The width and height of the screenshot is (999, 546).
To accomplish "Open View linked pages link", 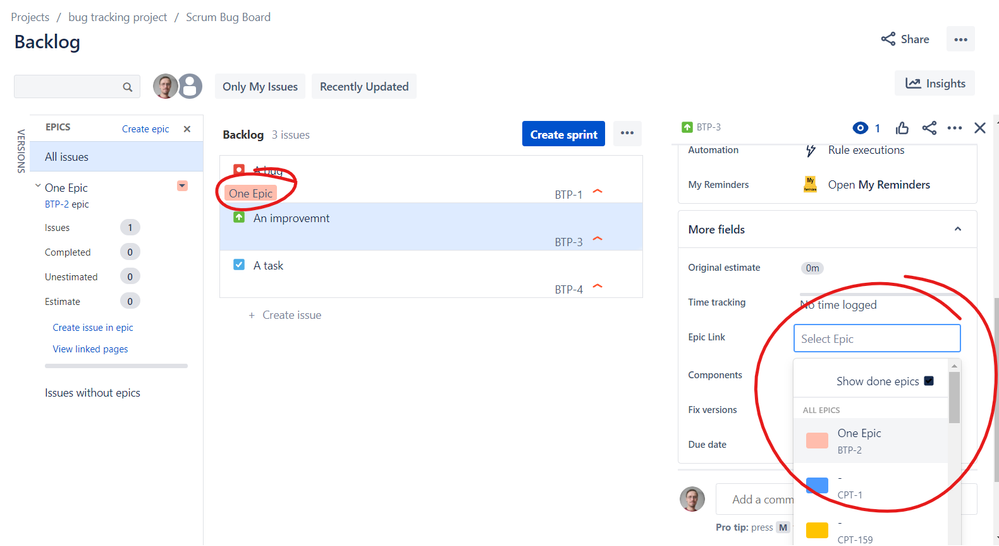I will coord(90,349).
